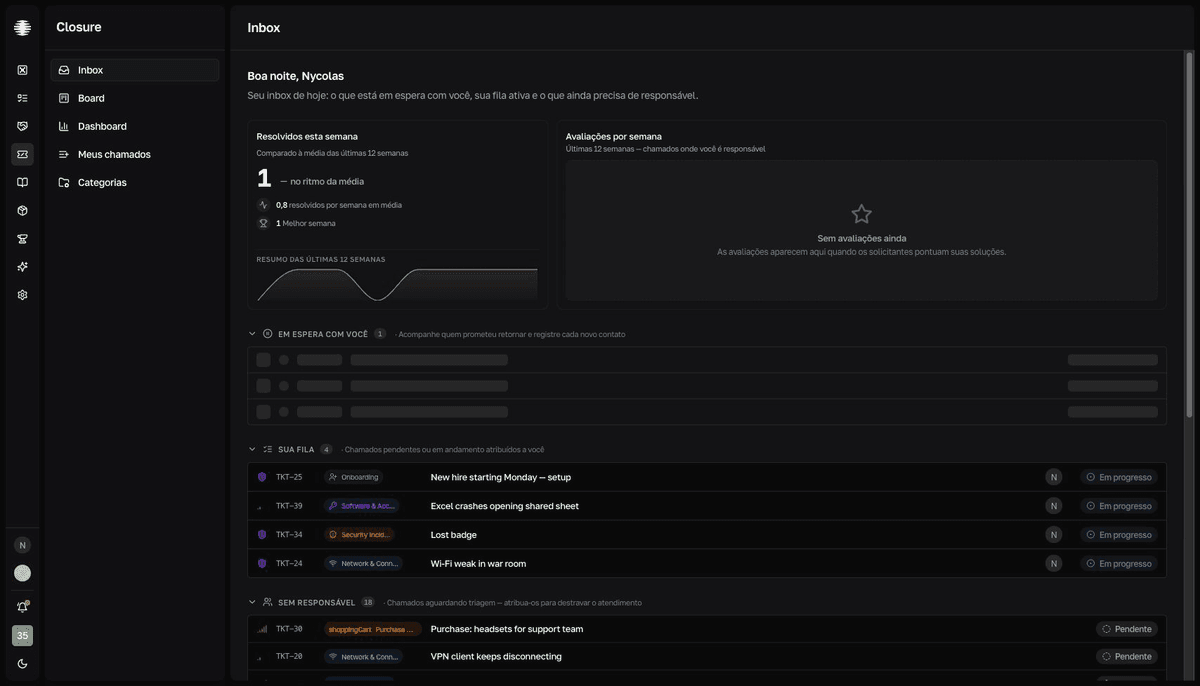The height and width of the screenshot is (686, 1200).
Task: Click the Onboarding category tag on TKT-25
Action: coord(354,477)
